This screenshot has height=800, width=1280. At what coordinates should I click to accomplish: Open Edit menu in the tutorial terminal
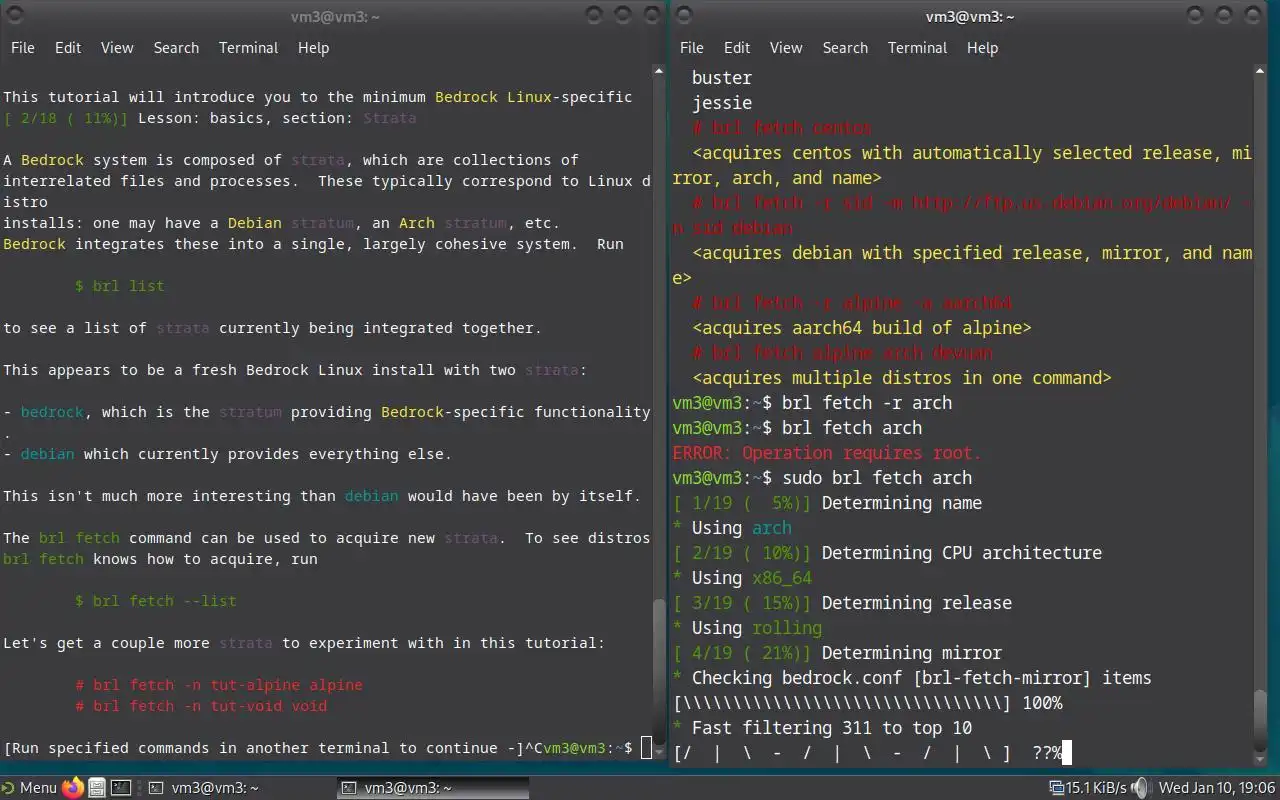click(x=68, y=48)
